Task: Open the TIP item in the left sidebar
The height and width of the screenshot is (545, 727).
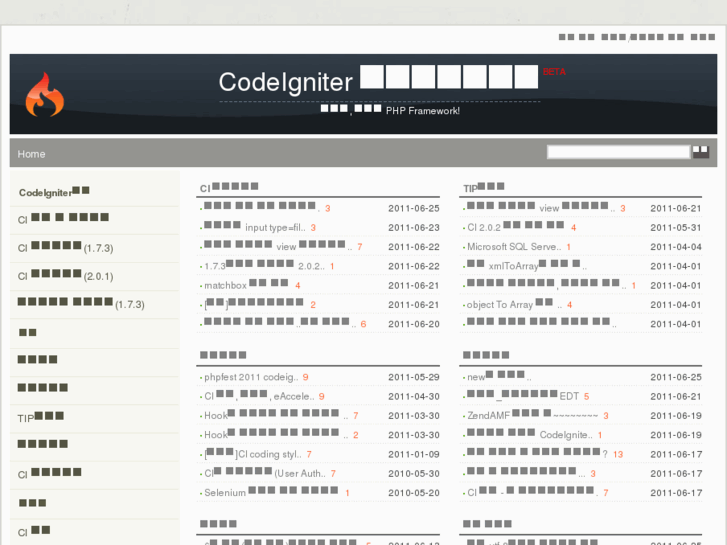Action: pos(41,418)
